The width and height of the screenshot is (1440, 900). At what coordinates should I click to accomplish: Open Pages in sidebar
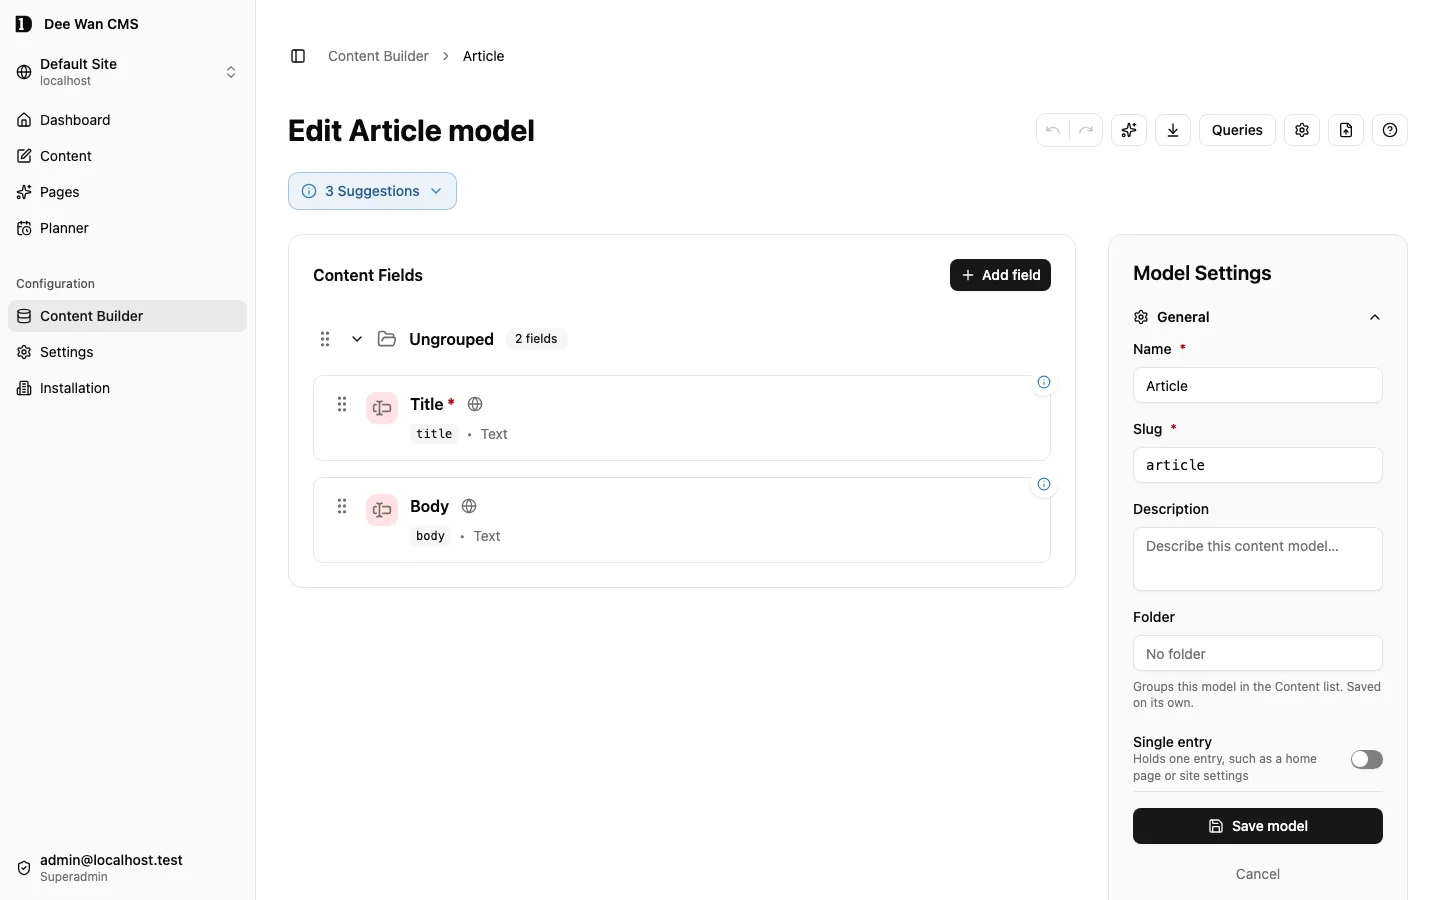tap(128, 192)
